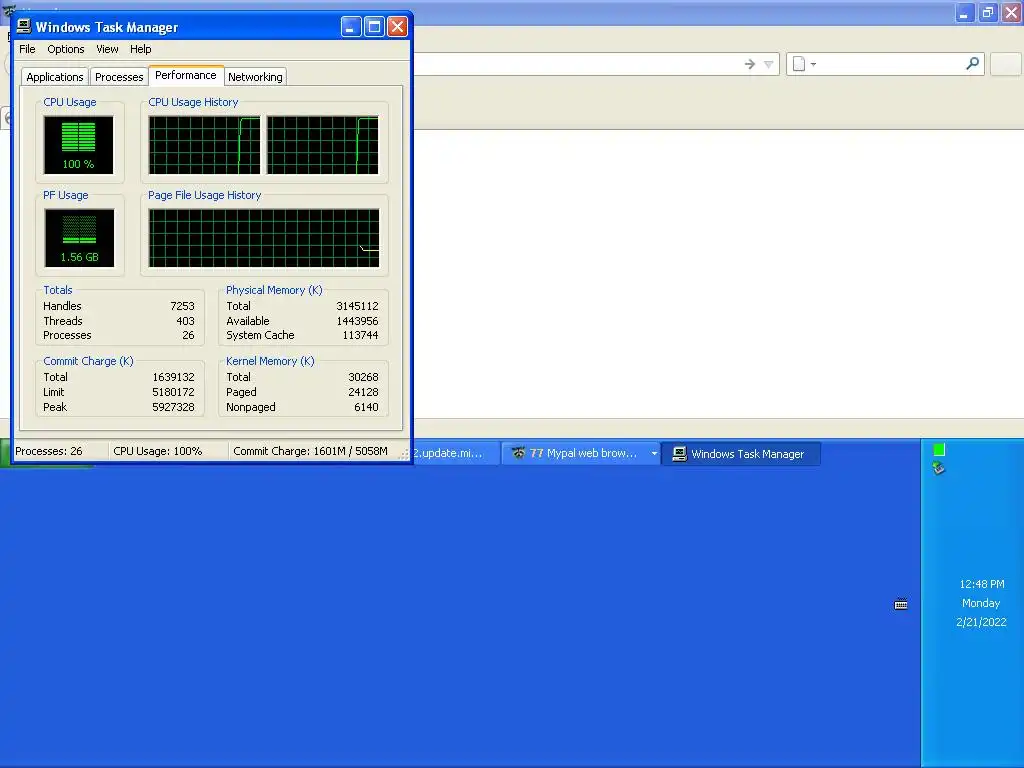1024x768 pixels.
Task: Click the date 2/21/2022 in the tray
Action: pyautogui.click(x=981, y=622)
